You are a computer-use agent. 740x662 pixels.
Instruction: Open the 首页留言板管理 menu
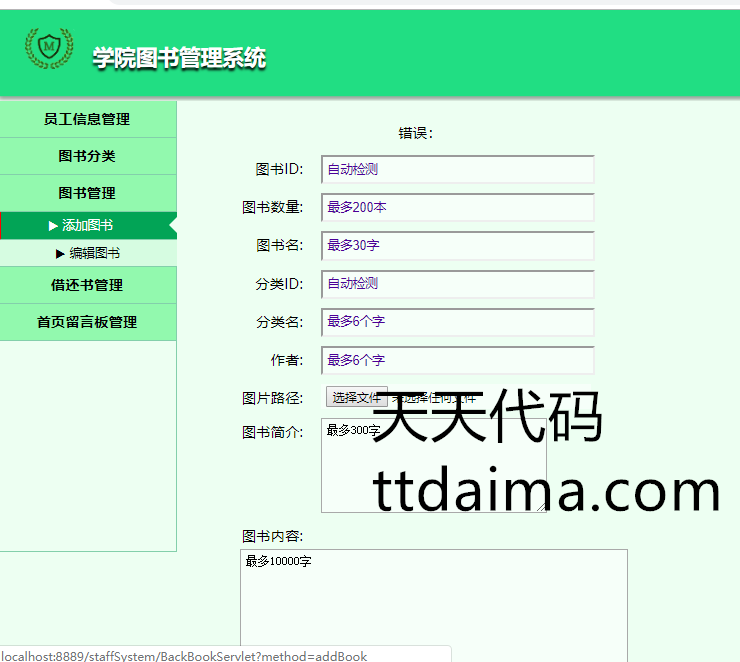(x=87, y=322)
